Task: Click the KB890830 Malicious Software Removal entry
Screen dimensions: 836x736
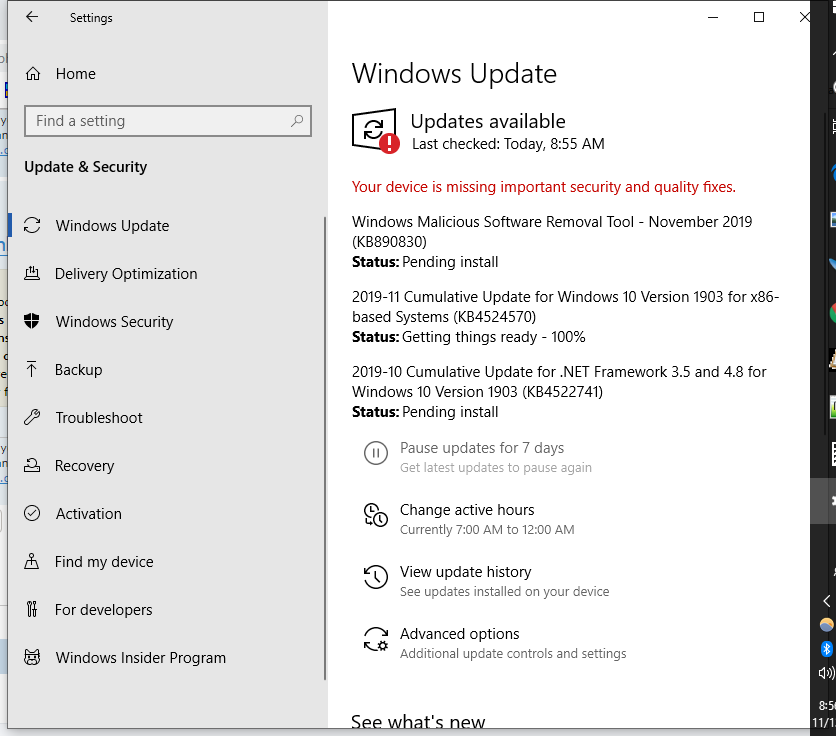Action: point(552,231)
